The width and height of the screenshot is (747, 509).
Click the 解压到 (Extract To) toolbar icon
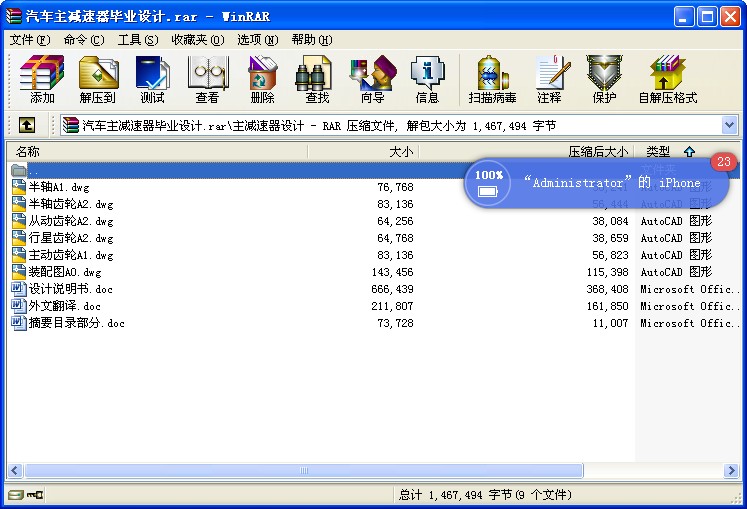(x=98, y=79)
